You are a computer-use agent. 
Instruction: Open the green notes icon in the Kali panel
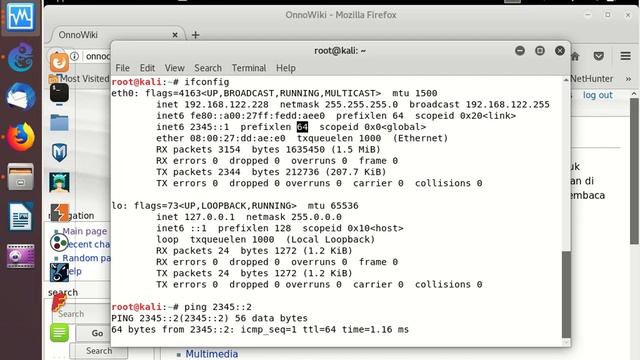(59, 332)
